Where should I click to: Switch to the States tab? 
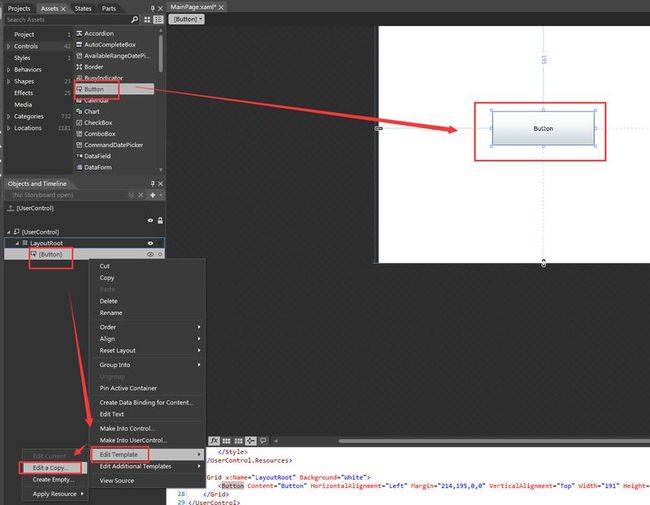[x=83, y=8]
